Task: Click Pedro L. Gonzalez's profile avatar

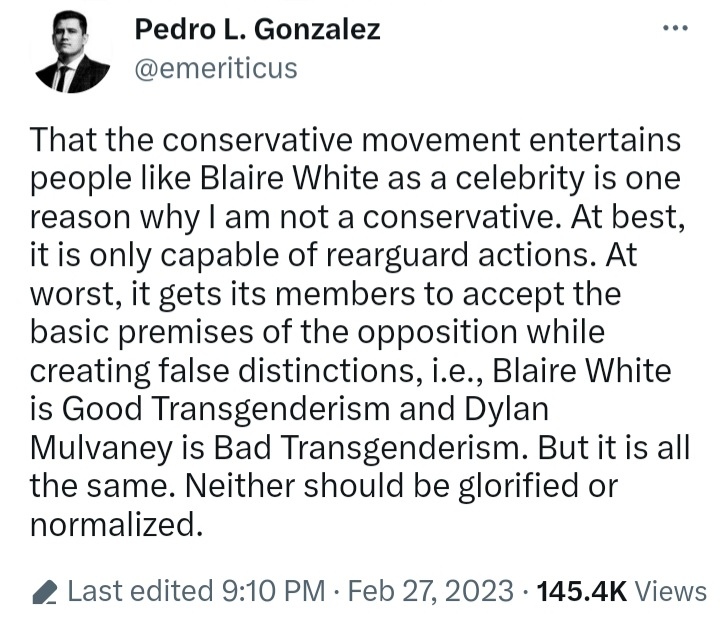Action: pos(73,52)
